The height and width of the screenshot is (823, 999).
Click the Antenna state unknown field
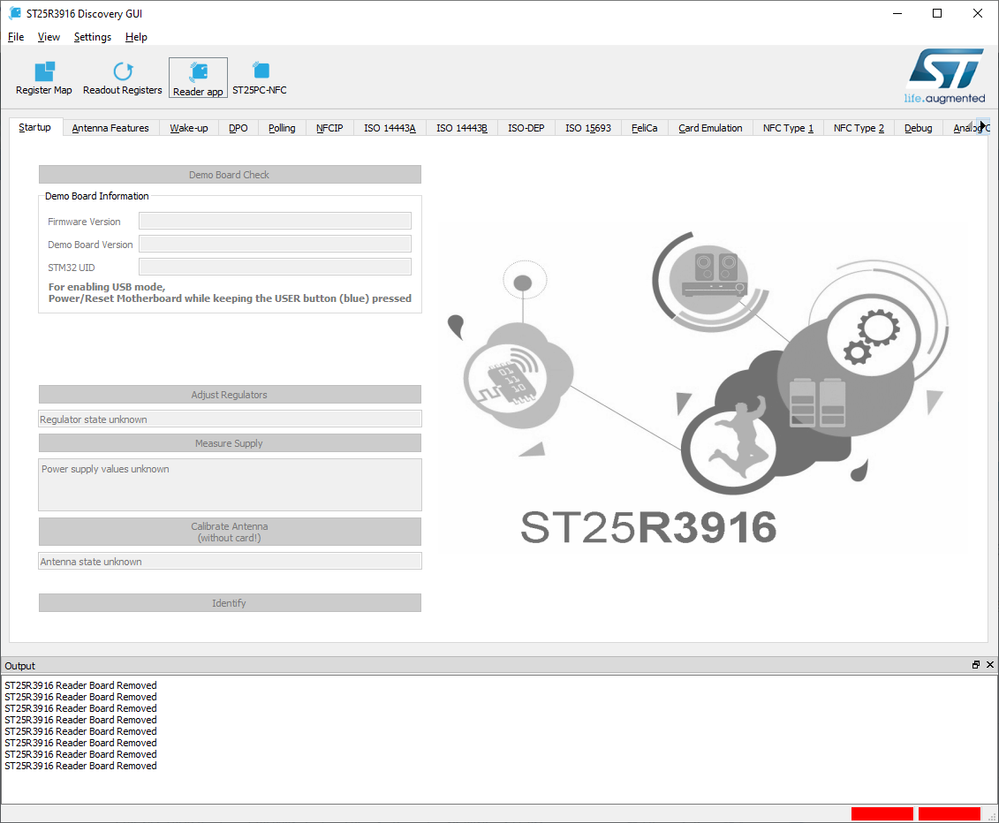pyautogui.click(x=230, y=561)
